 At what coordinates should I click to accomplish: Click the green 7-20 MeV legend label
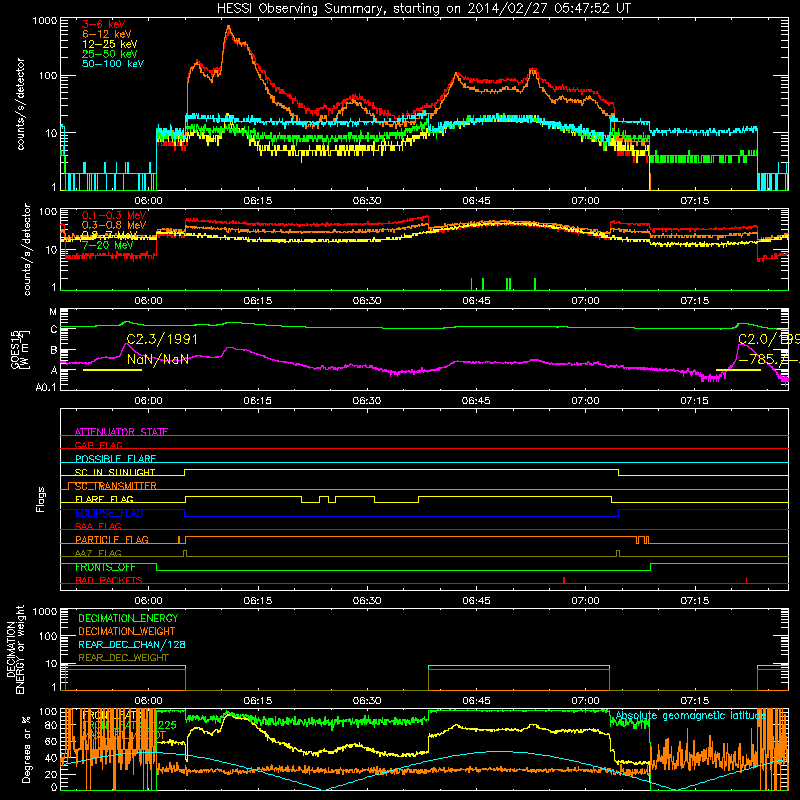point(108,245)
